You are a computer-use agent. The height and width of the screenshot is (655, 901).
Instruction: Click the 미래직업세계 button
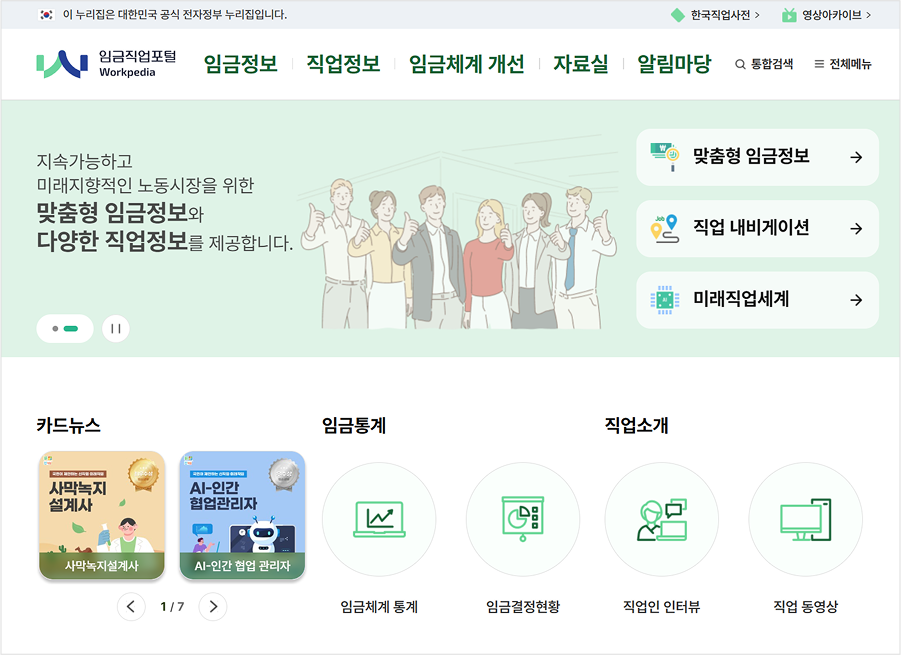tap(757, 300)
